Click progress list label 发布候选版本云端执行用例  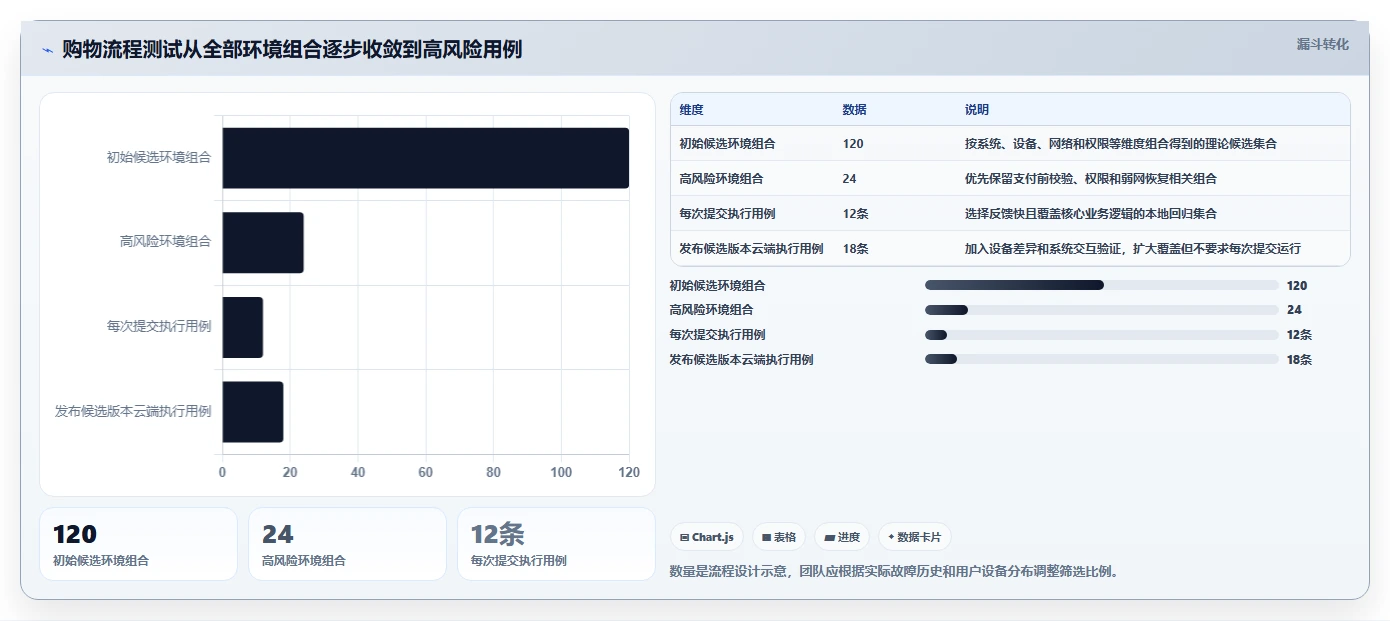coord(741,360)
